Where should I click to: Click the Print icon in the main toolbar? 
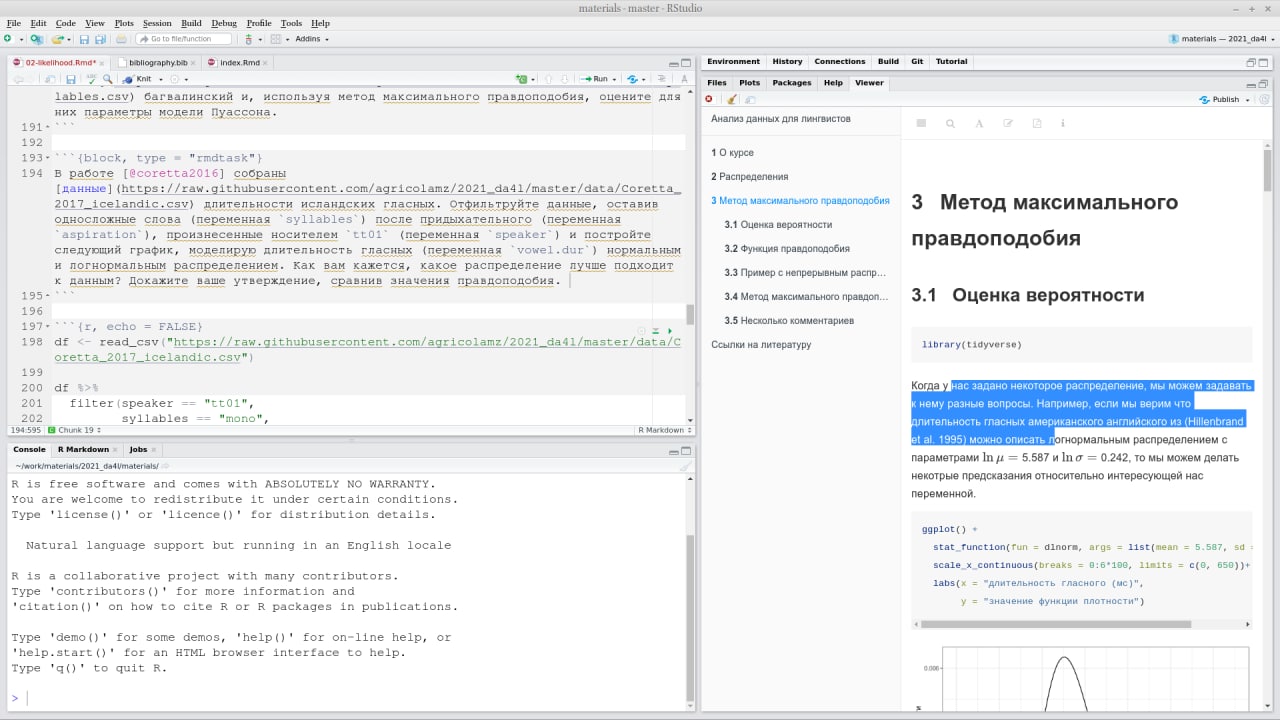click(121, 39)
